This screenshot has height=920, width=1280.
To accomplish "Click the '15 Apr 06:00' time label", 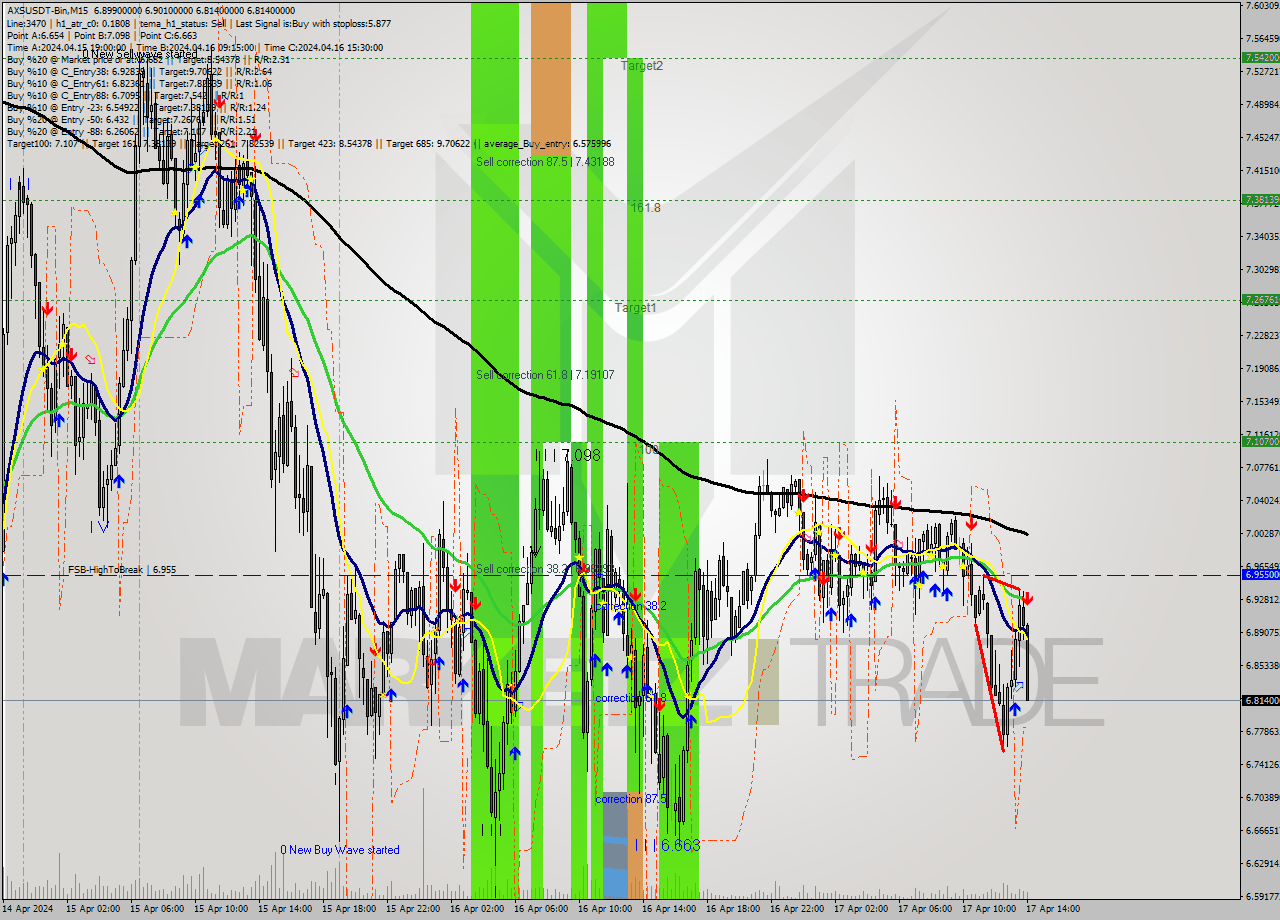I will point(157,909).
